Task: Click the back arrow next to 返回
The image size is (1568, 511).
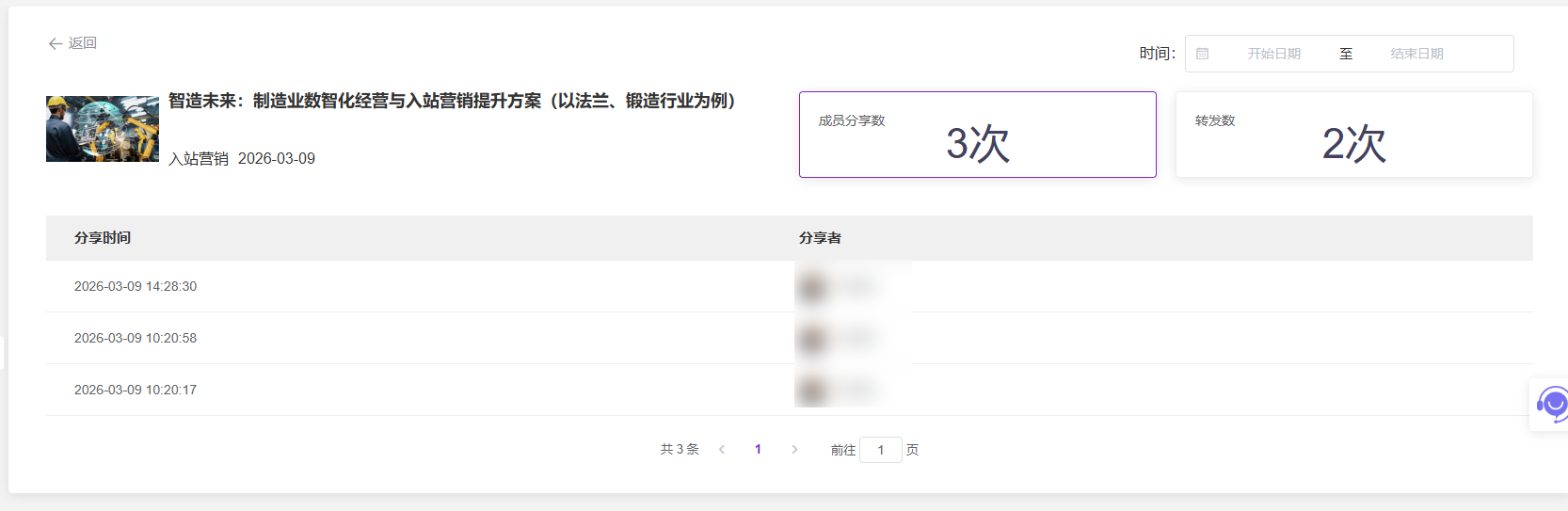Action: [x=55, y=44]
